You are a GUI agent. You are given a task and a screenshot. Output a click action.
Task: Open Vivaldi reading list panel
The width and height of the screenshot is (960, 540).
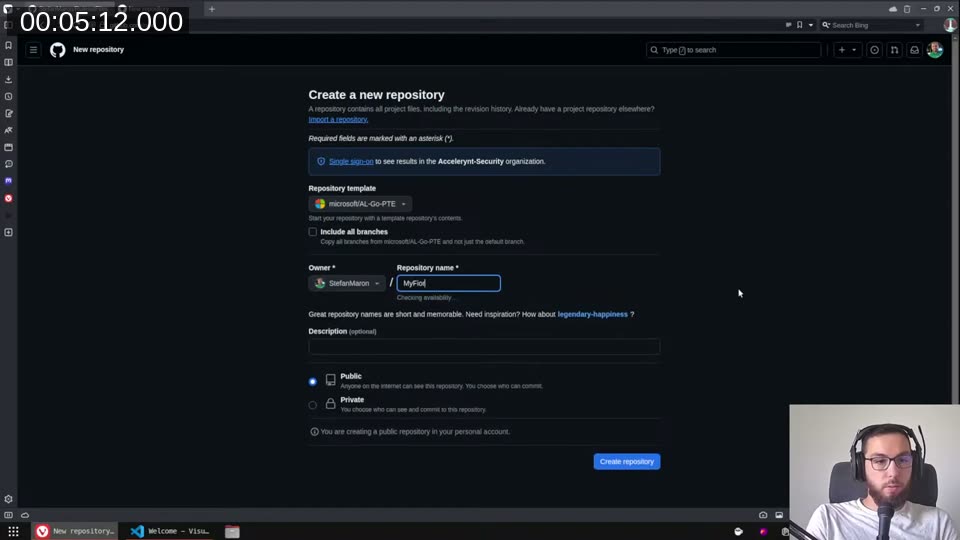click(9, 62)
